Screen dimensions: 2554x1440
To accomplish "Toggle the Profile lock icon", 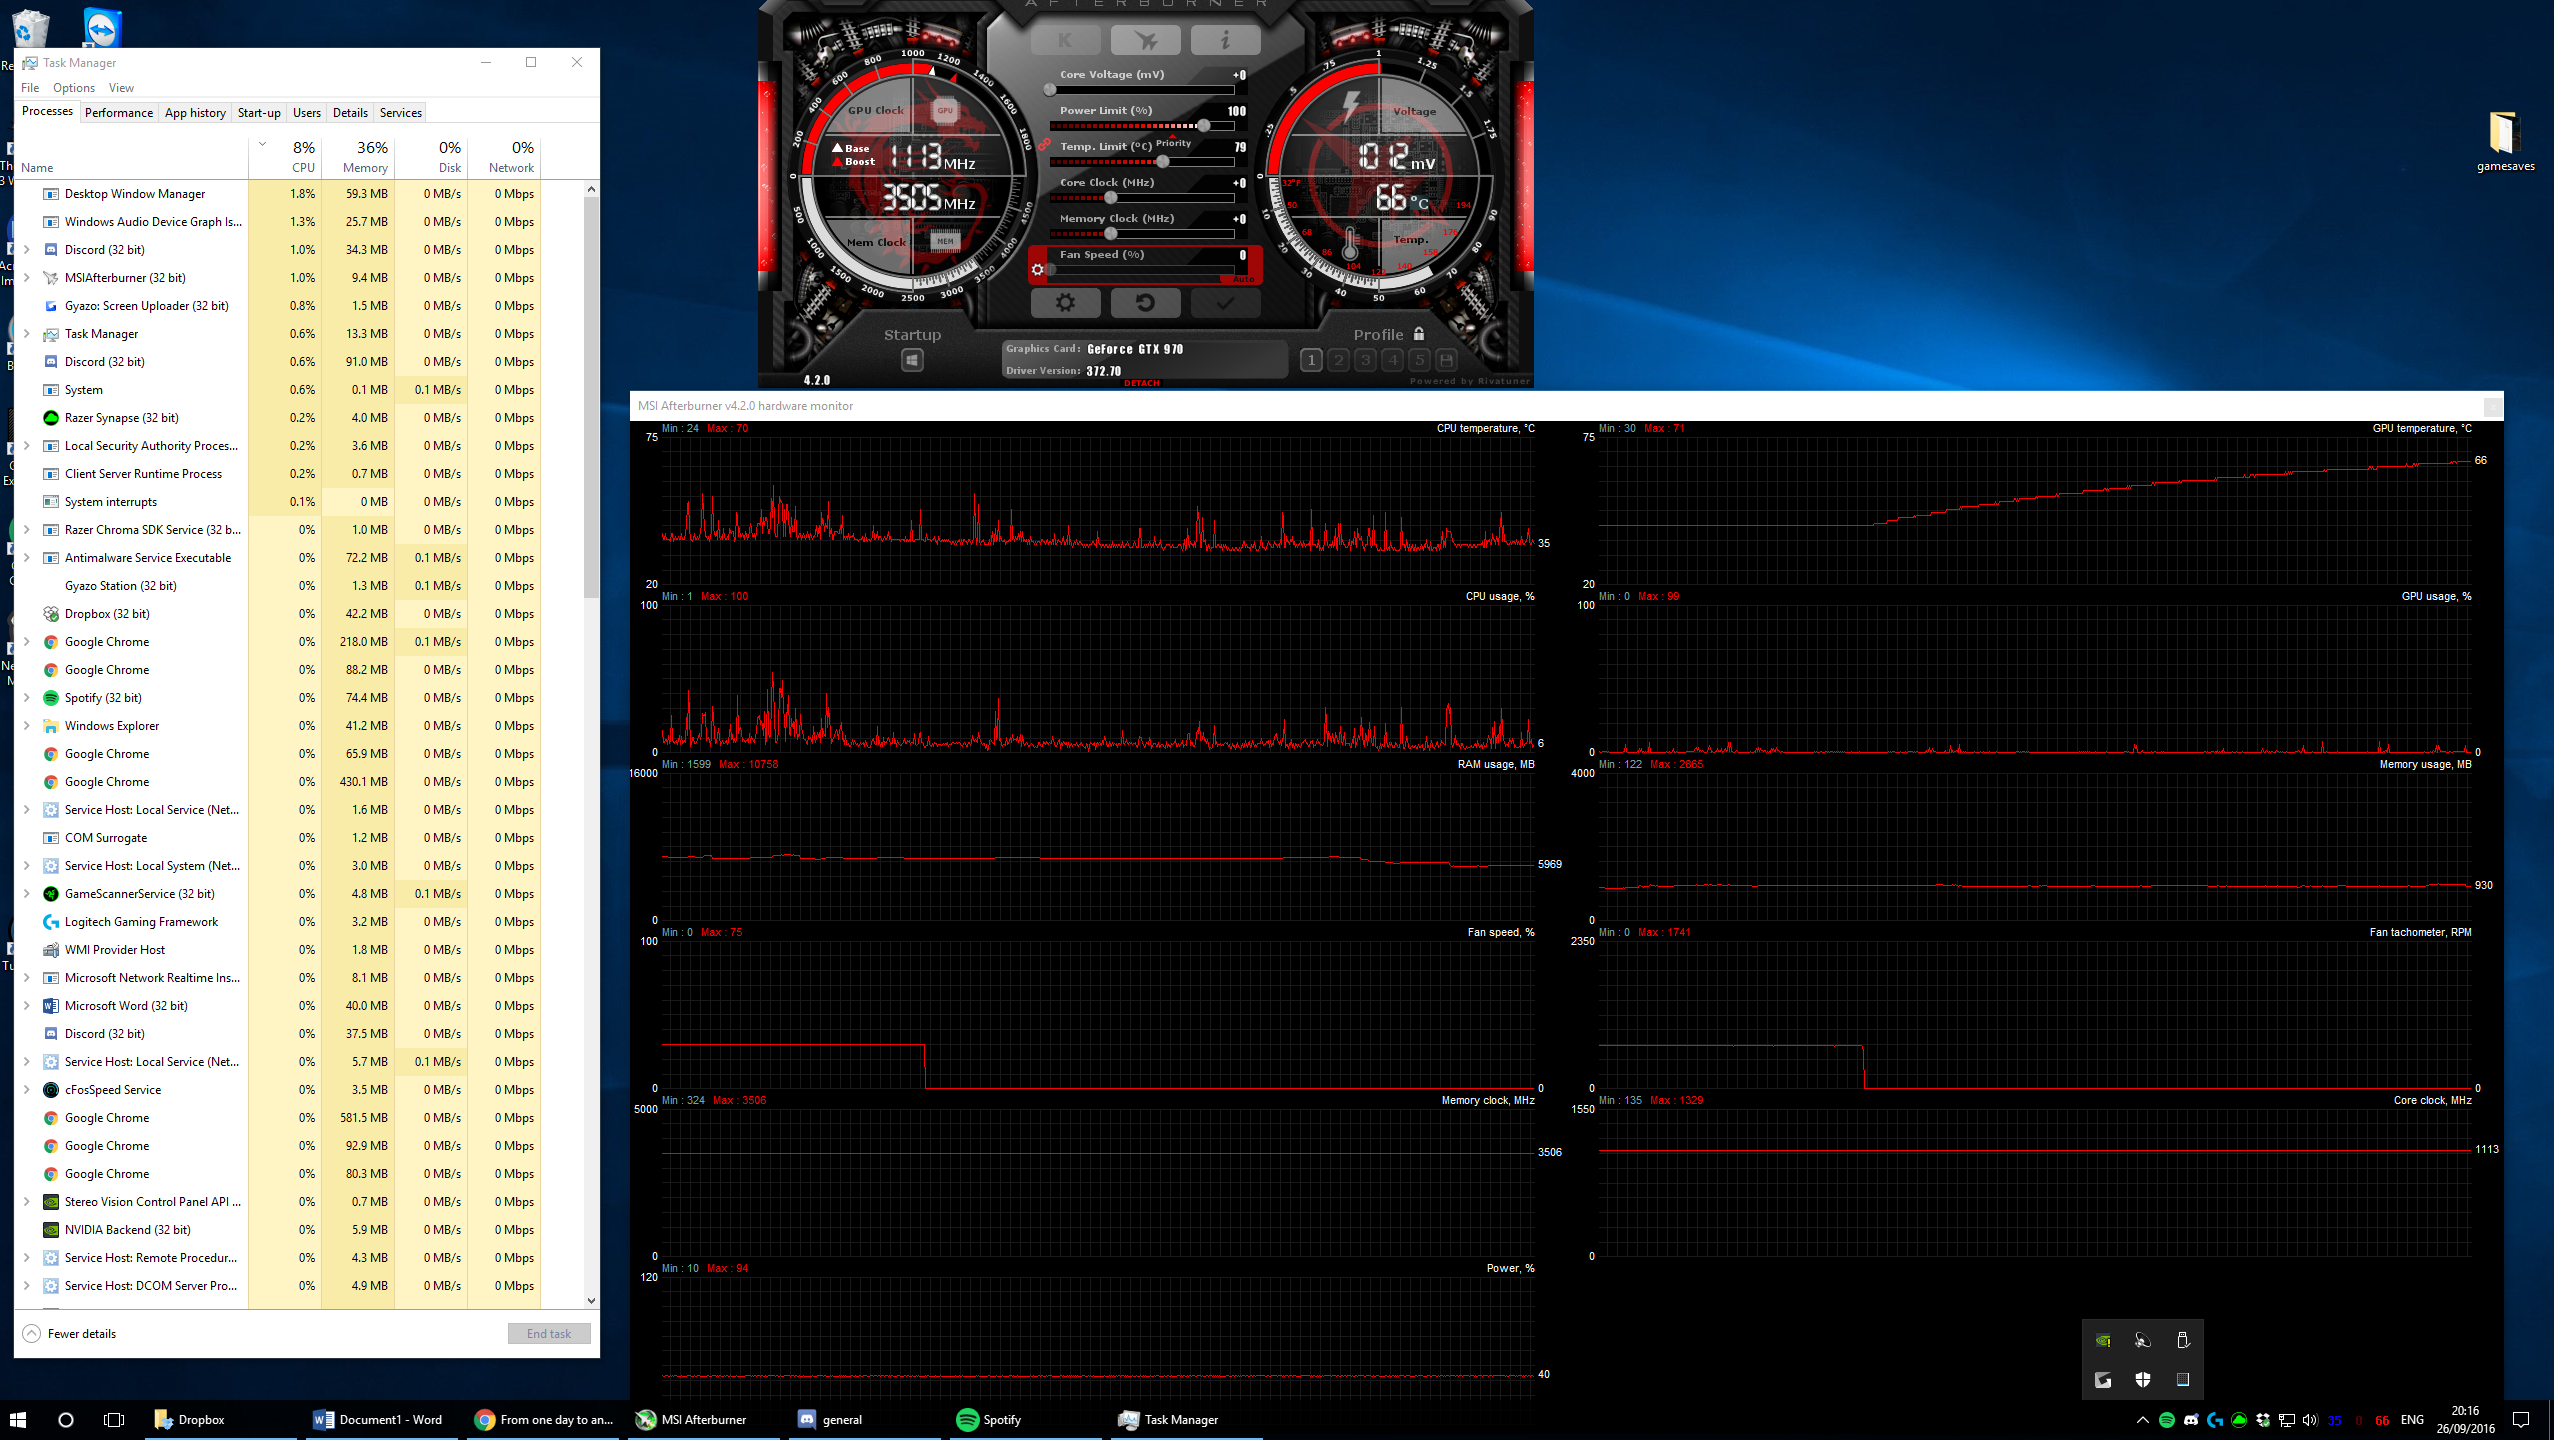I will pos(1419,334).
